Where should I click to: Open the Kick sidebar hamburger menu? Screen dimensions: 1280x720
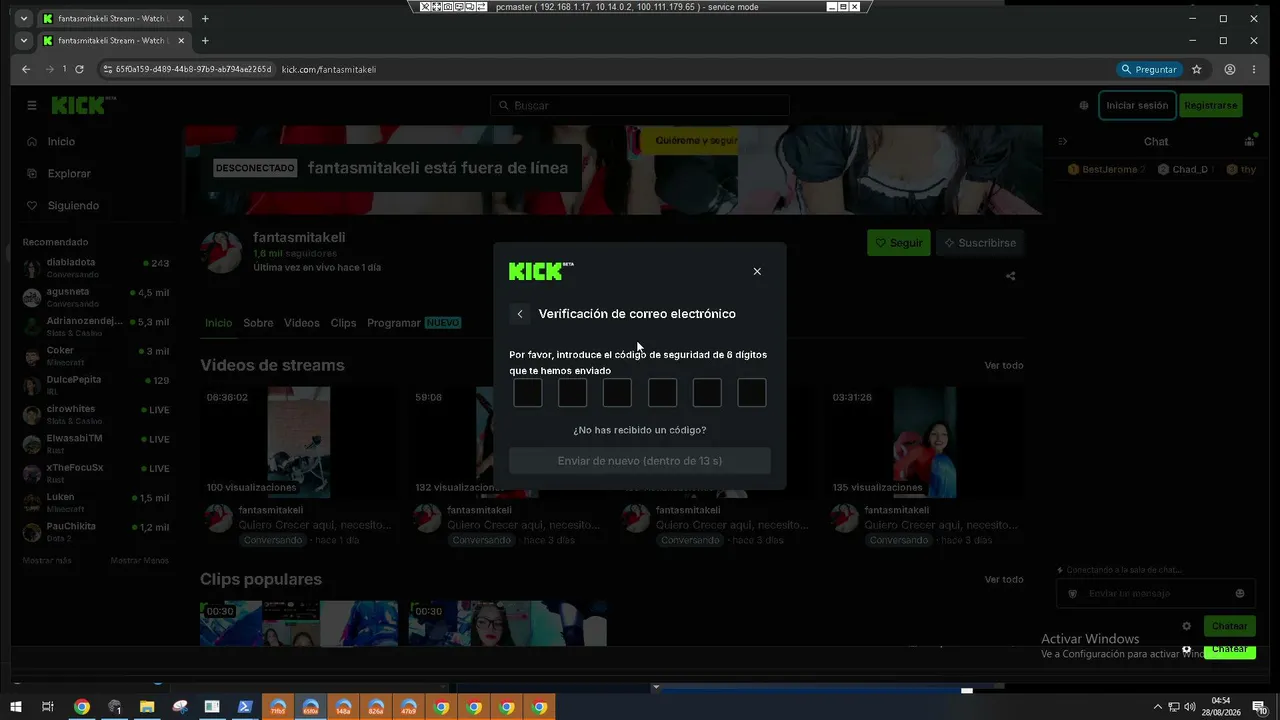pyautogui.click(x=32, y=105)
